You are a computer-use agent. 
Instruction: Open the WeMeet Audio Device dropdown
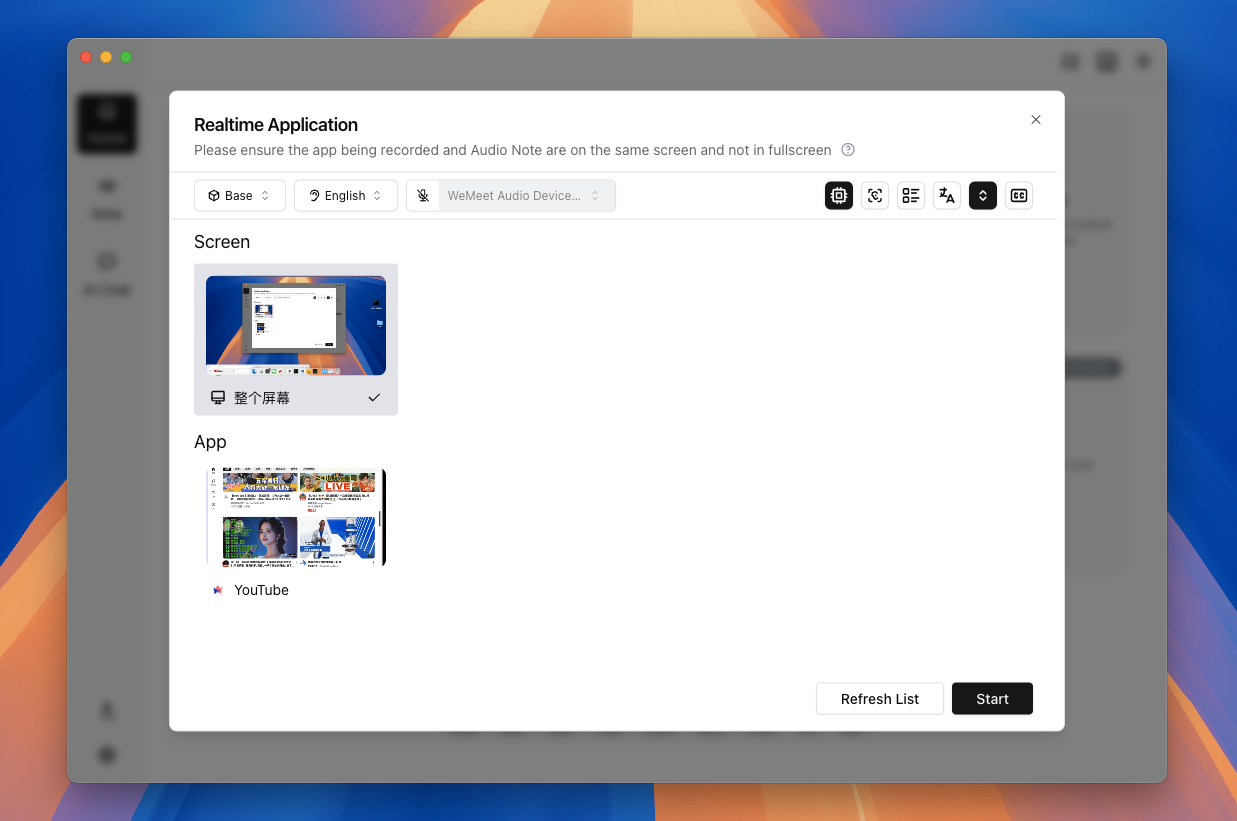[x=527, y=196]
